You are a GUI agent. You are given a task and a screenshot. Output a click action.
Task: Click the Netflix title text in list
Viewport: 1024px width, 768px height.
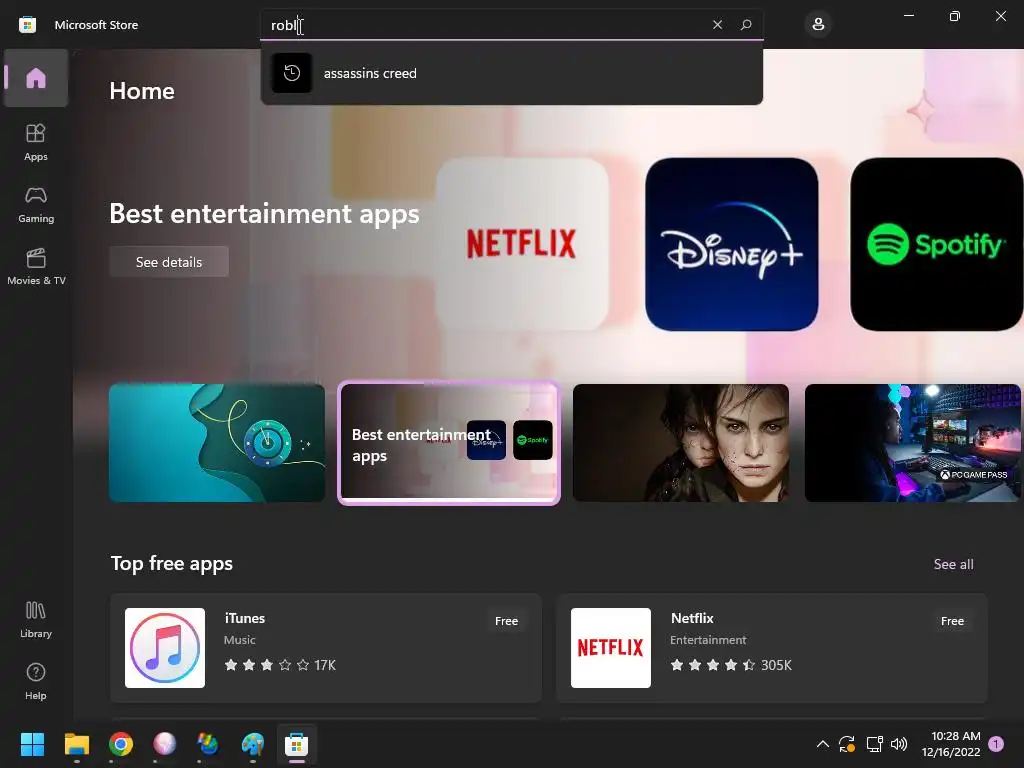[x=692, y=618]
